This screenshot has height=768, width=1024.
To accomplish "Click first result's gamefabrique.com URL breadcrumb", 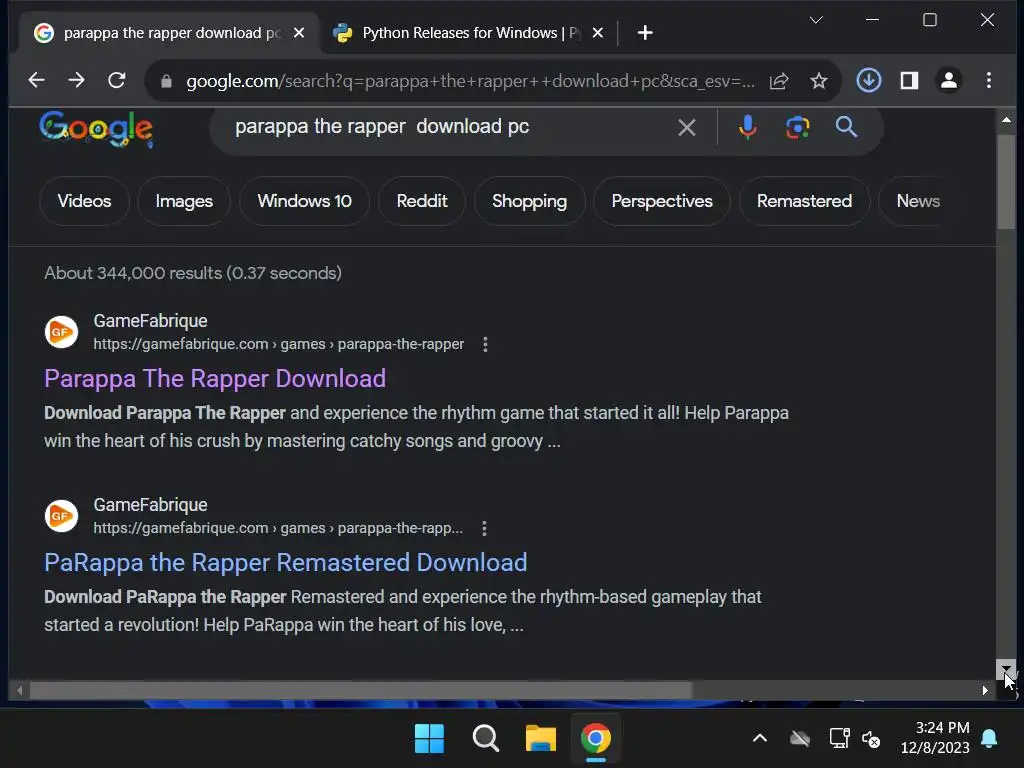I will (279, 344).
